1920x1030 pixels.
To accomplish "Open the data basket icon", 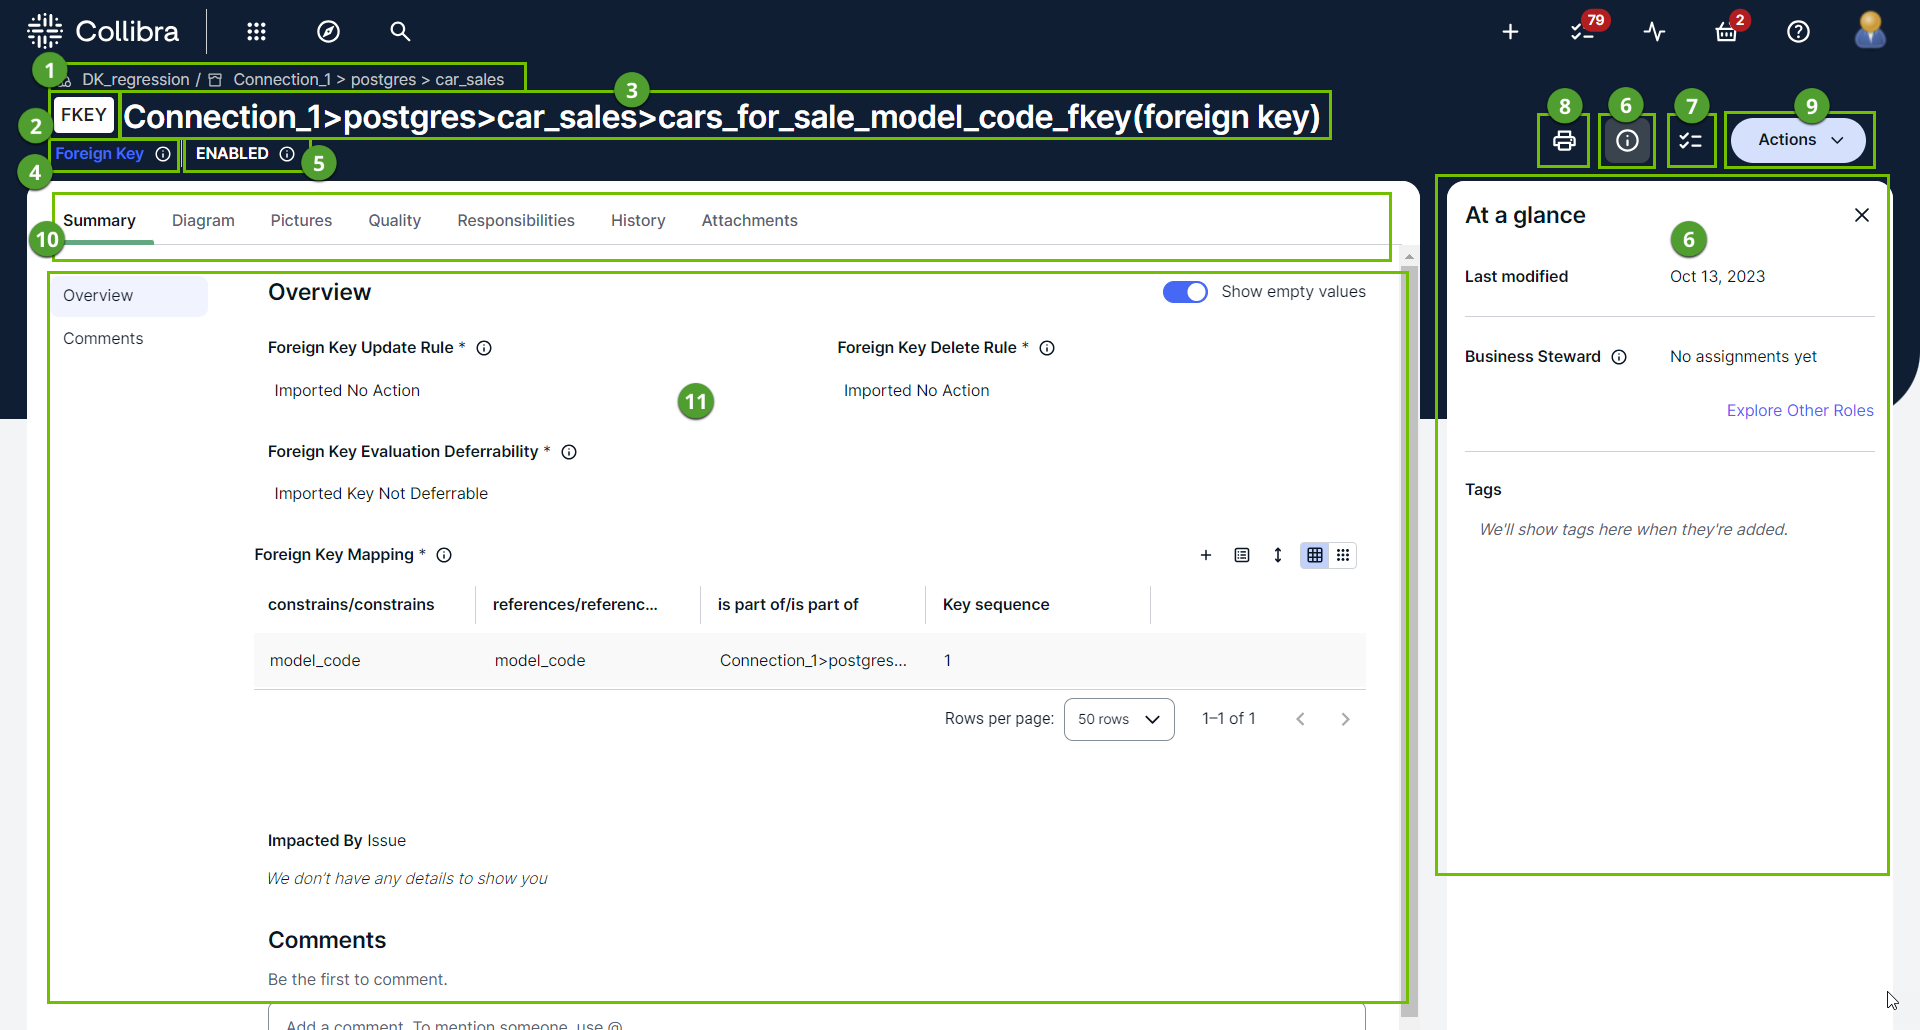I will click(1726, 32).
